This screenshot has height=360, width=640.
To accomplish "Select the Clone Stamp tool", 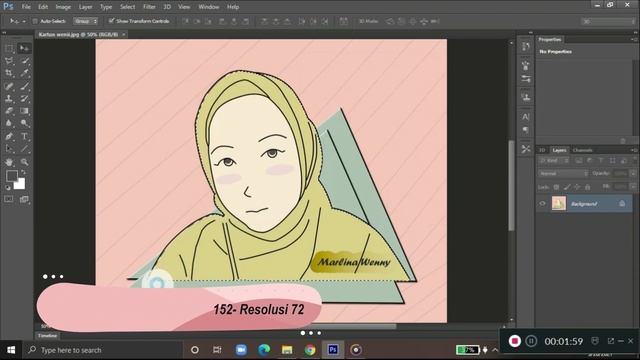I will 9,98.
